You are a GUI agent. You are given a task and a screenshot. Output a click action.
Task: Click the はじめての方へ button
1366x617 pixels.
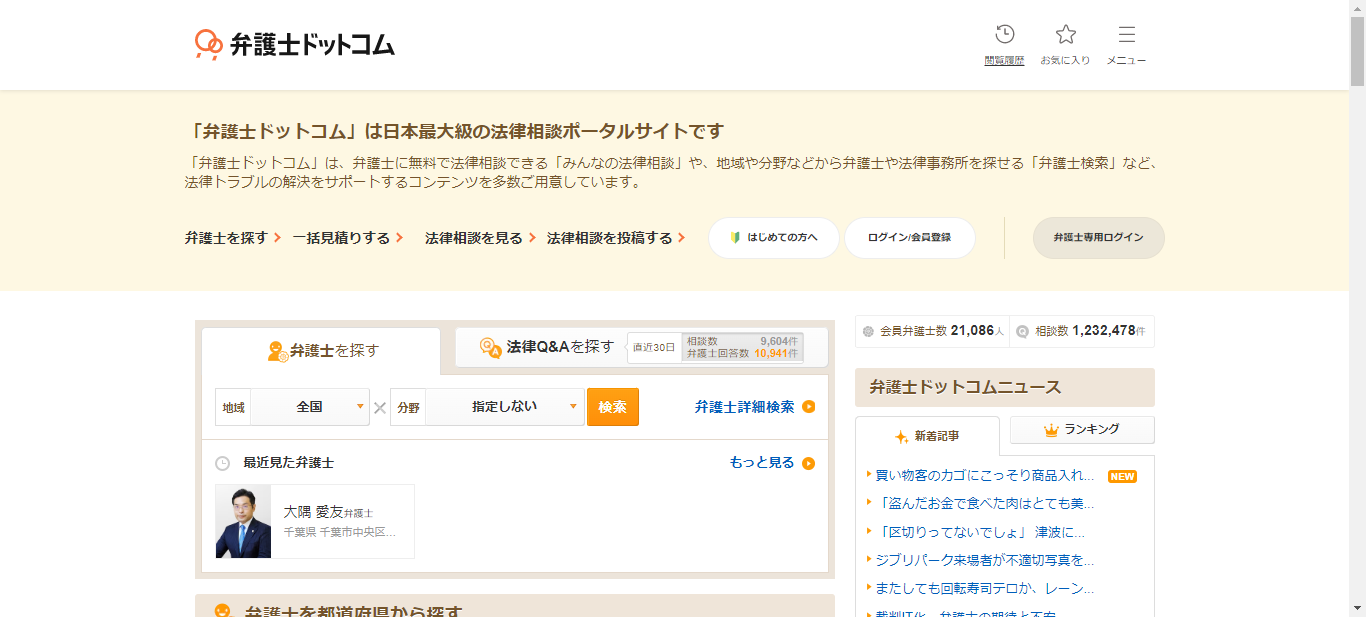(774, 238)
